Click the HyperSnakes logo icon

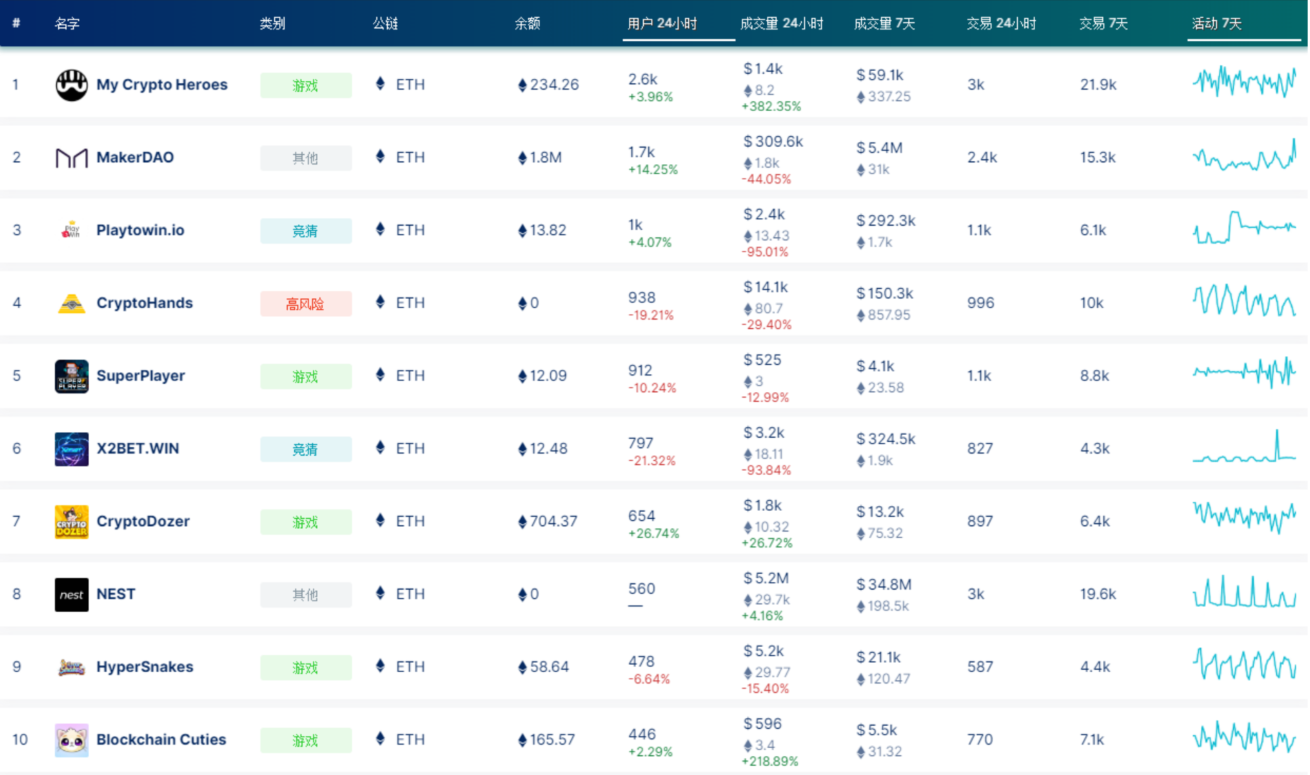[x=72, y=667]
